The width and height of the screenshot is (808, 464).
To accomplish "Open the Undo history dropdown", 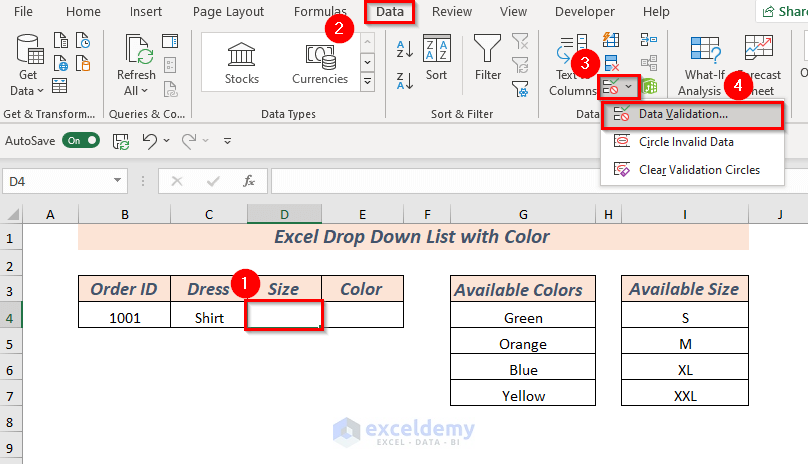I will (x=166, y=141).
